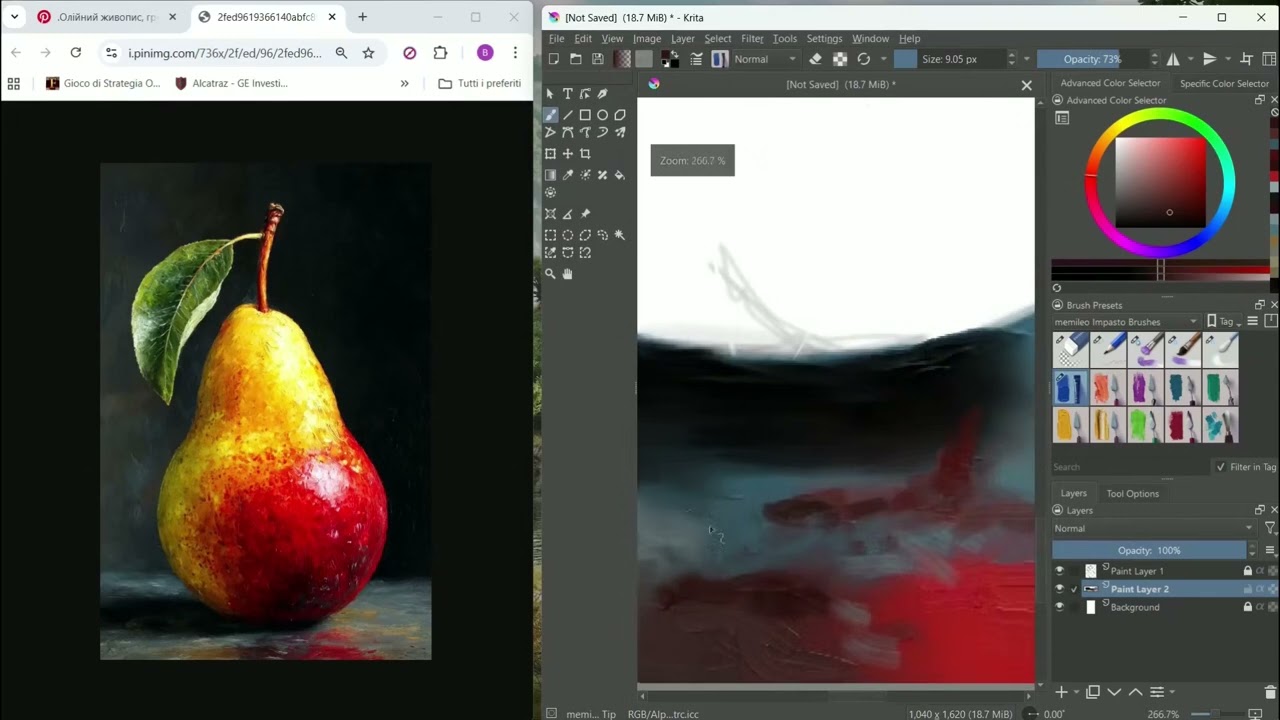The width and height of the screenshot is (1280, 720).
Task: Hide the Background layer using its eye icon
Action: (x=1060, y=607)
